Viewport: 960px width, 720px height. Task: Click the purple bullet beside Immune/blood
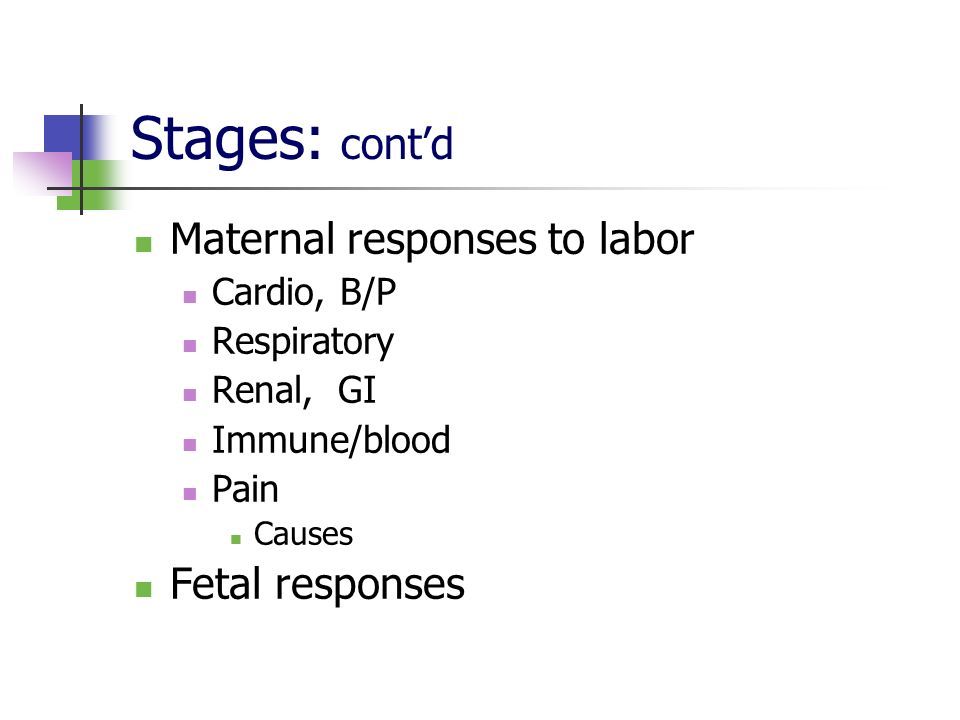click(190, 444)
